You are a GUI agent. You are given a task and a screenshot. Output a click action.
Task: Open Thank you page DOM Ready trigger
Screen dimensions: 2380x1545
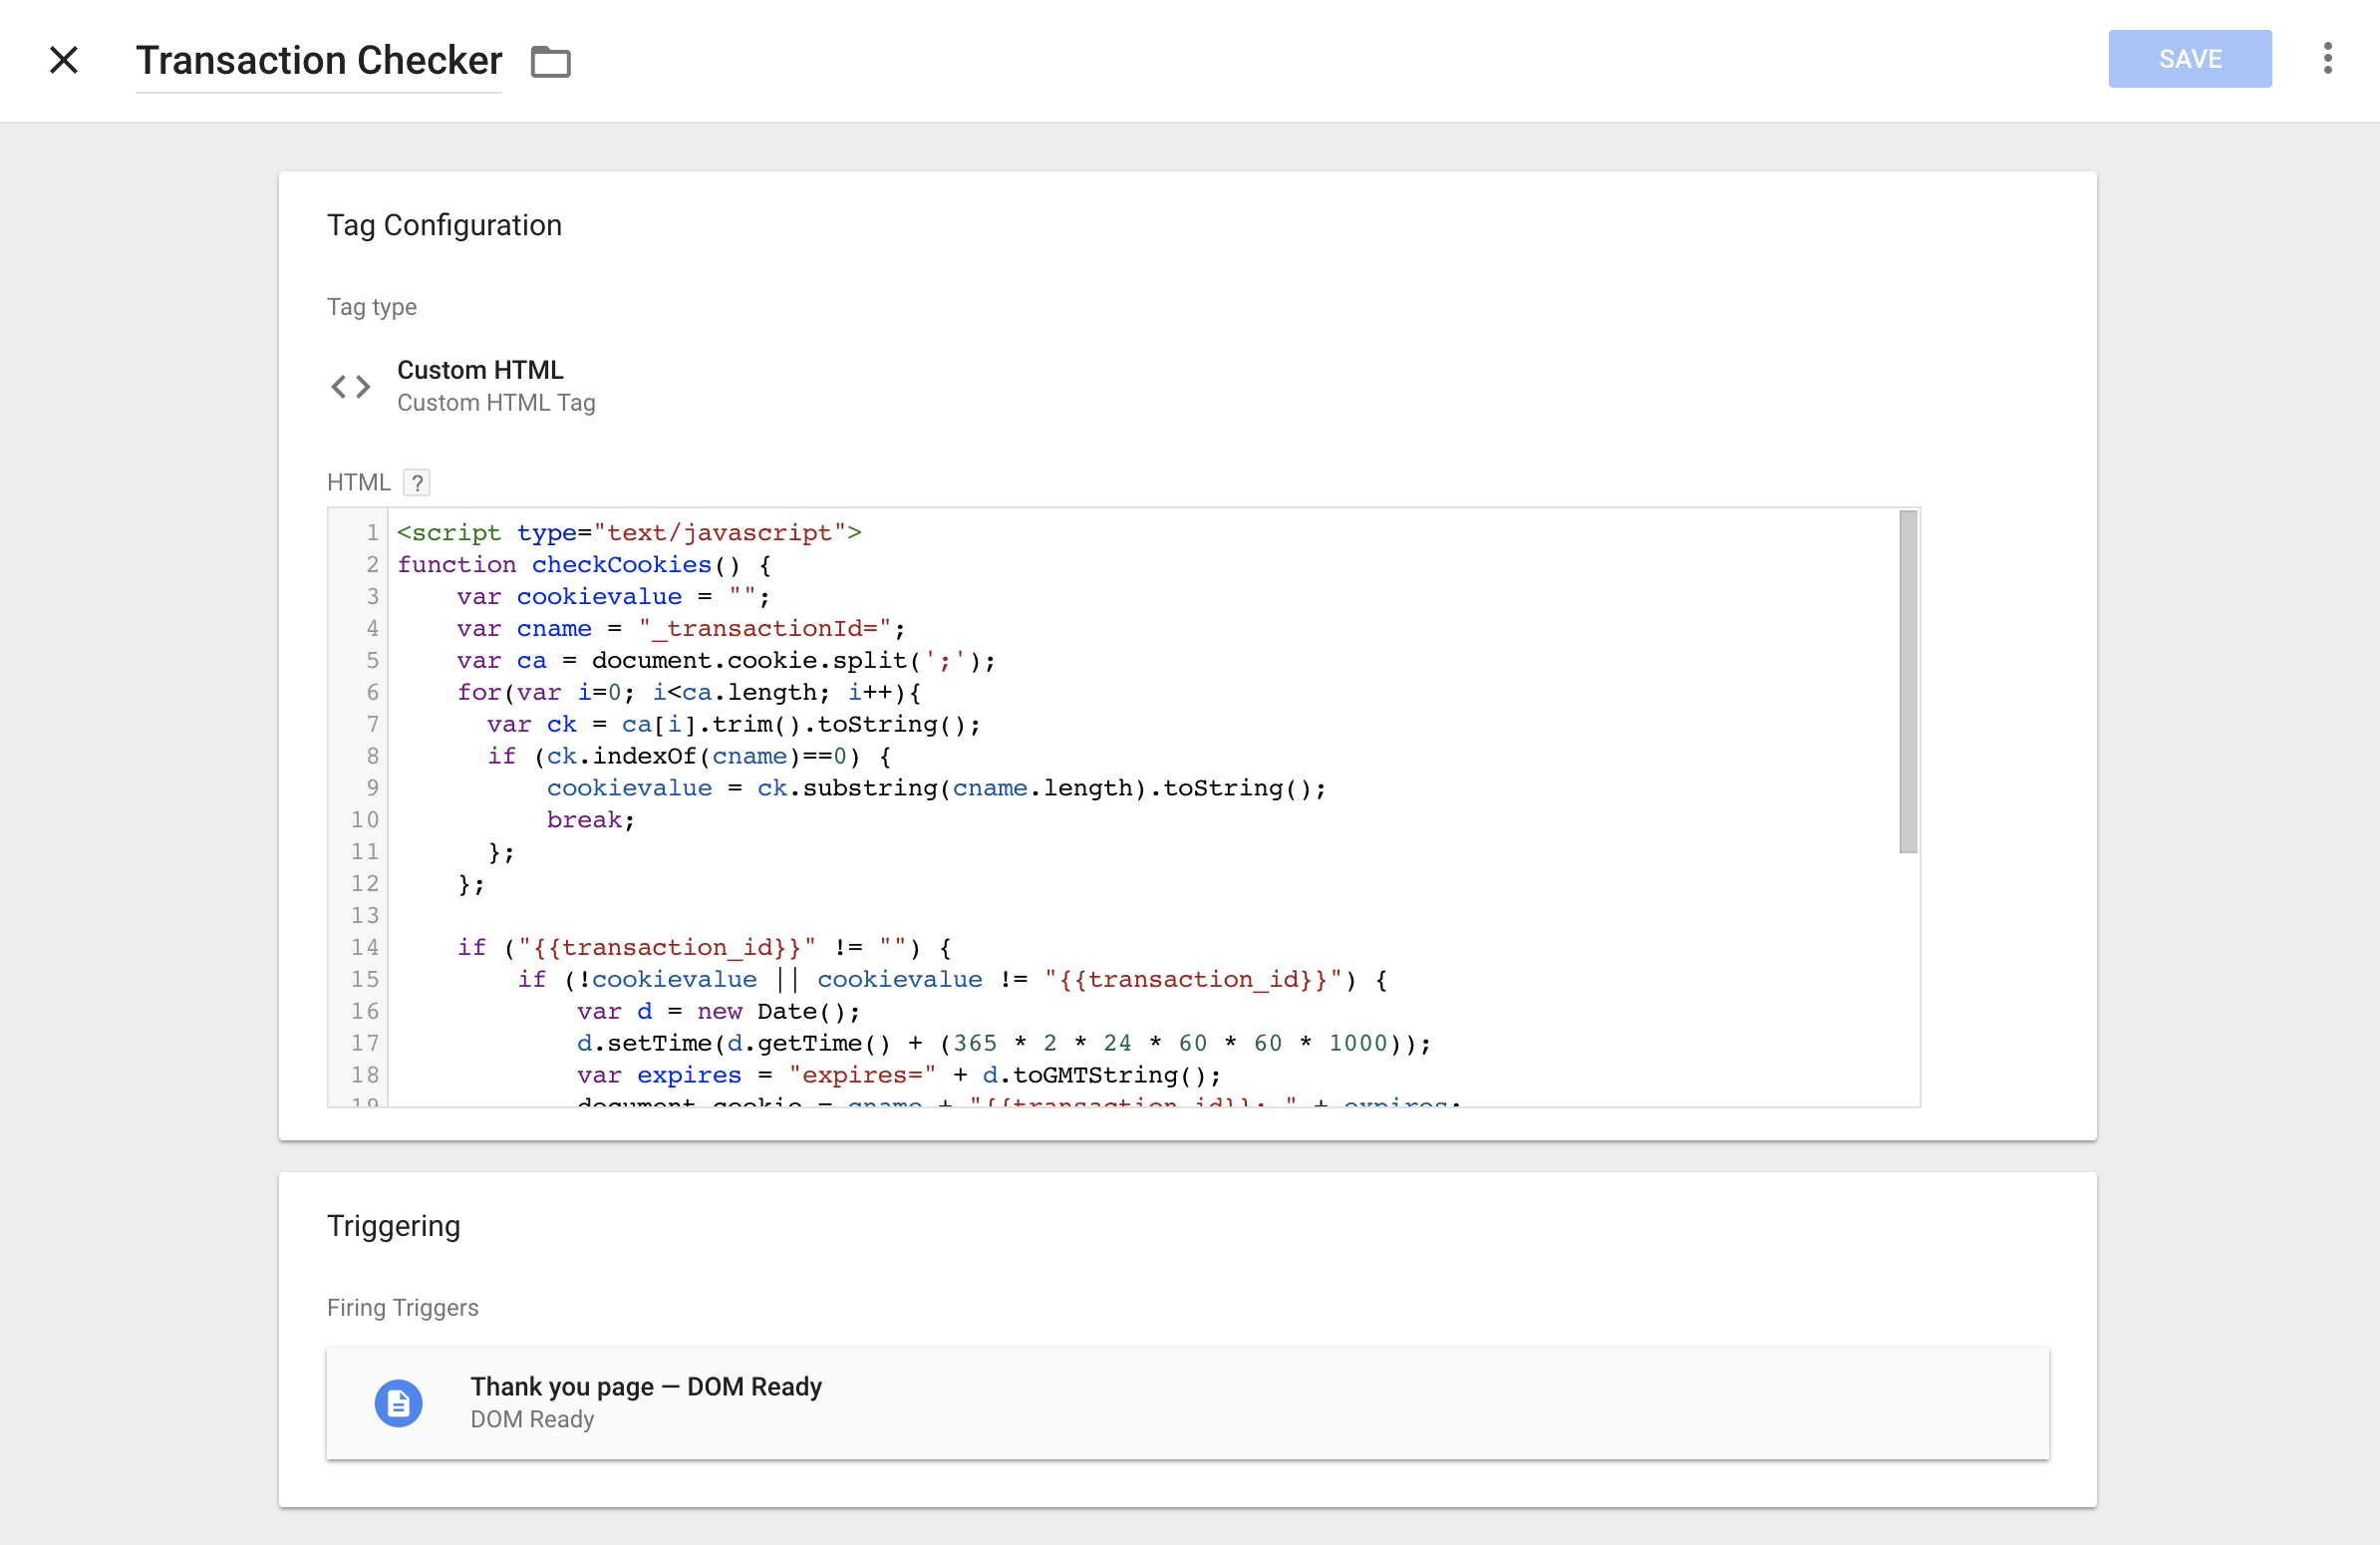coord(1188,1403)
